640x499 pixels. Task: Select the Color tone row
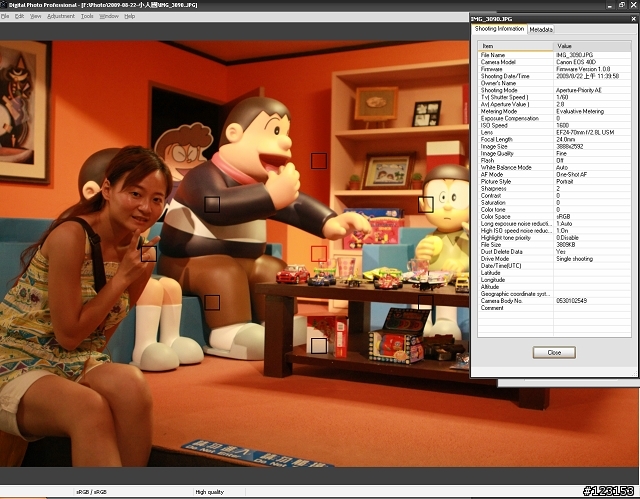tap(554, 209)
